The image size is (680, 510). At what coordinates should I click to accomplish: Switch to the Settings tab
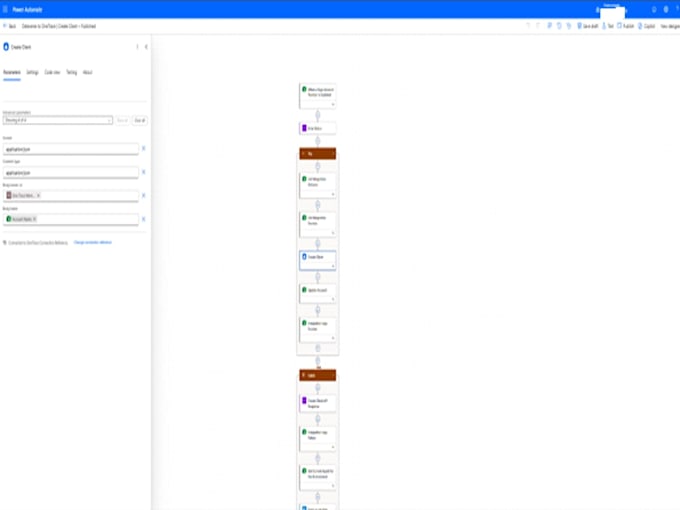33,72
